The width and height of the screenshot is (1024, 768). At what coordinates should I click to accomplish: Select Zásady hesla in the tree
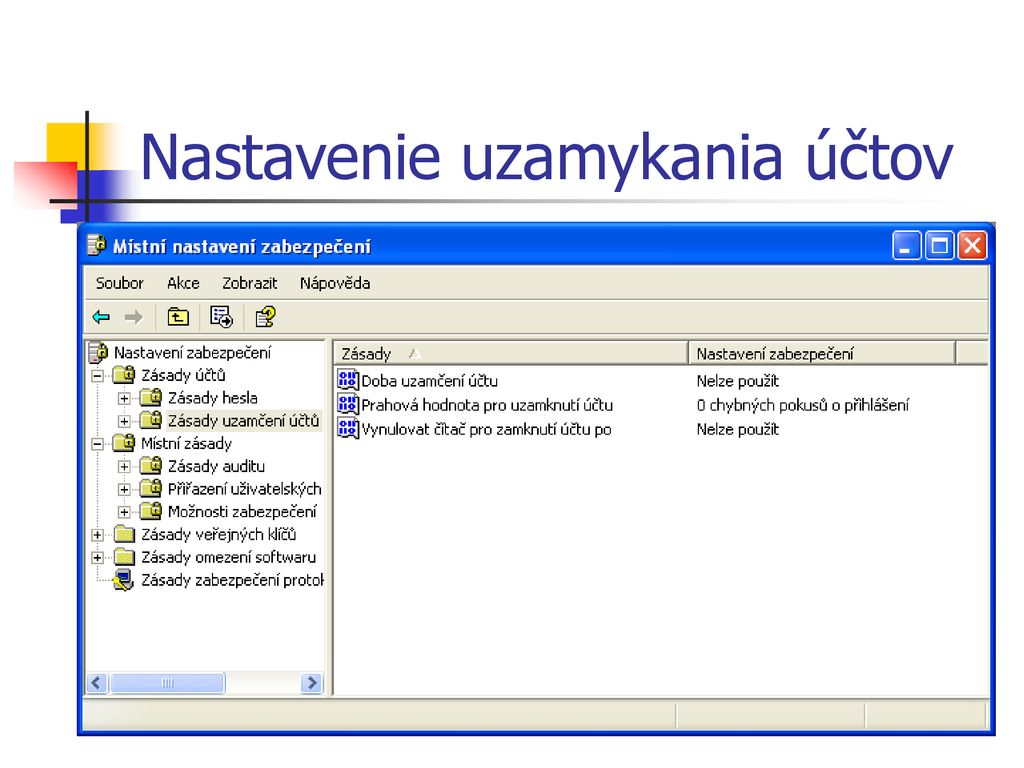coord(212,398)
